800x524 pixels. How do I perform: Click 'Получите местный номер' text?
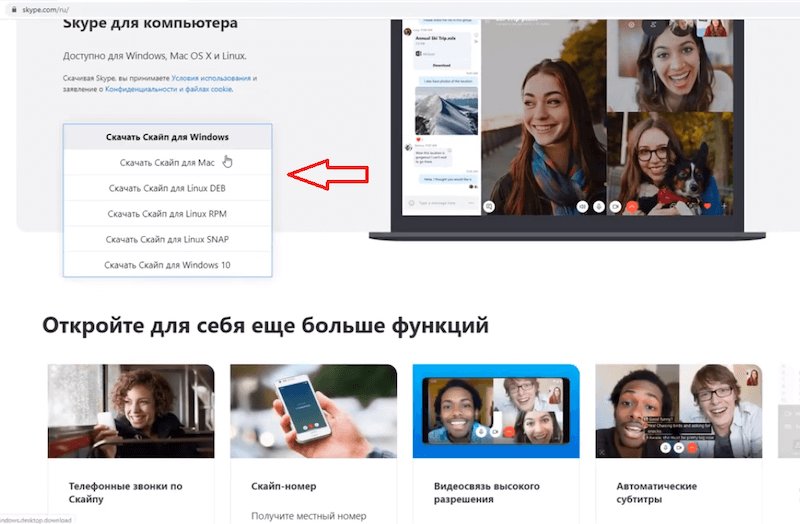tap(309, 516)
